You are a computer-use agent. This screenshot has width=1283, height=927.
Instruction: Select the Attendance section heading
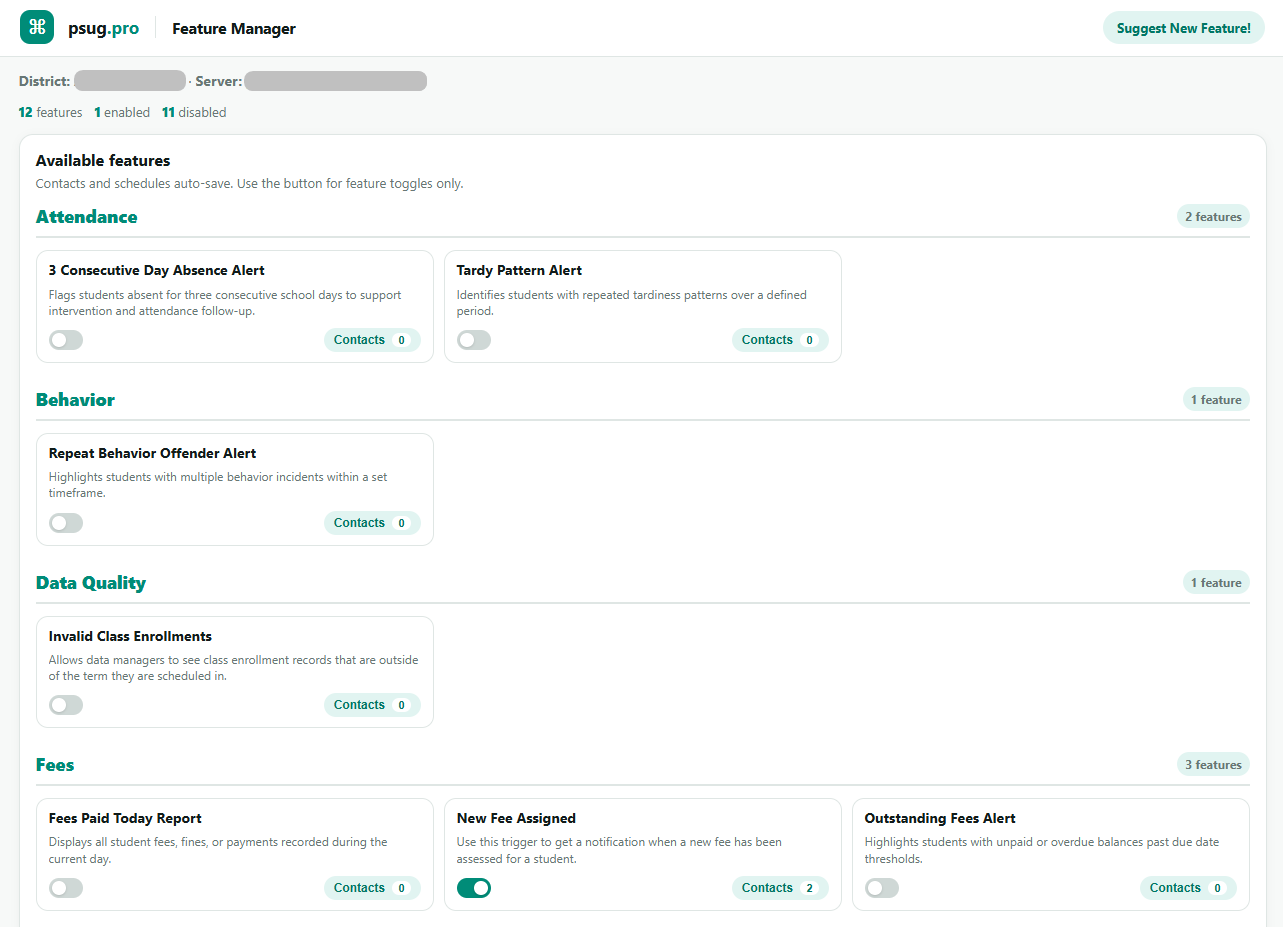pos(87,217)
